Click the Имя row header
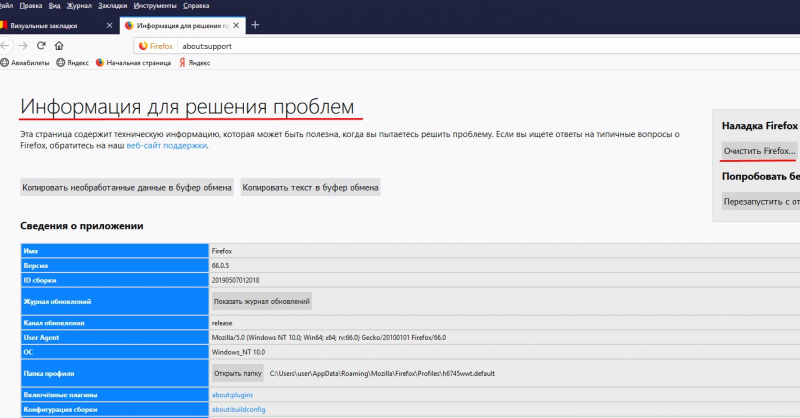The width and height of the screenshot is (800, 418). click(115, 251)
